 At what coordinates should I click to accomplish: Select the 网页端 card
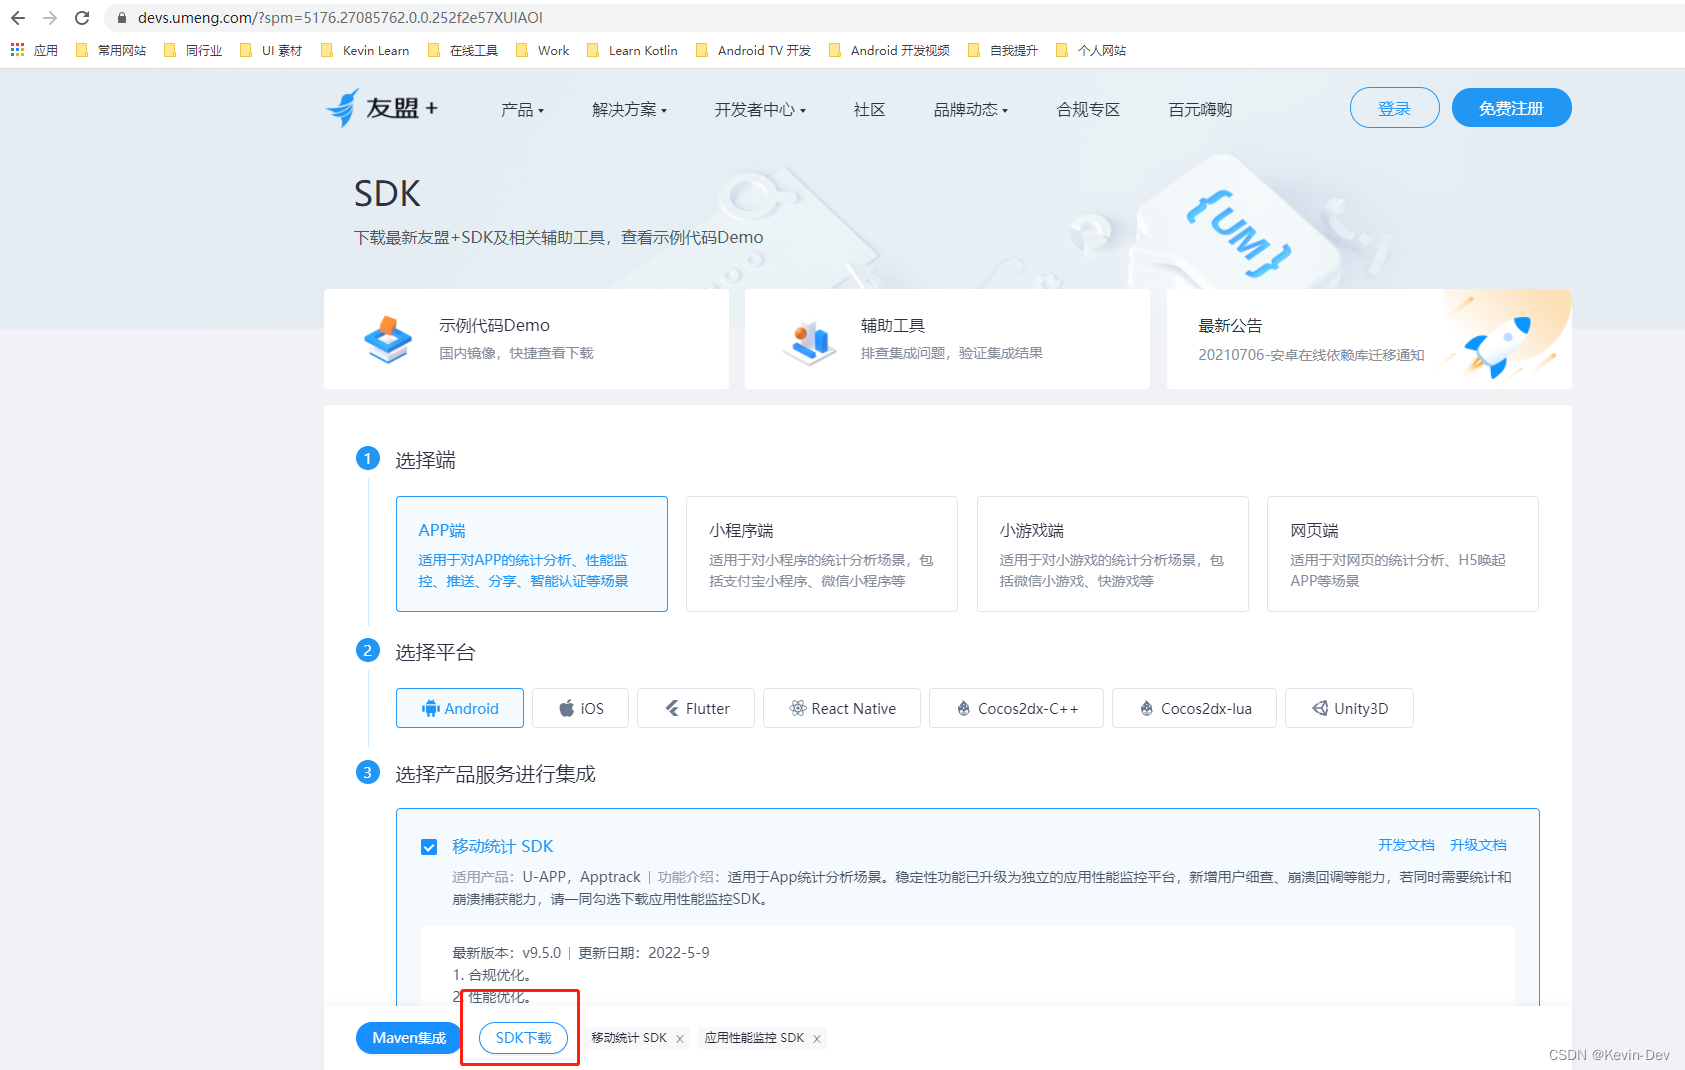1403,554
